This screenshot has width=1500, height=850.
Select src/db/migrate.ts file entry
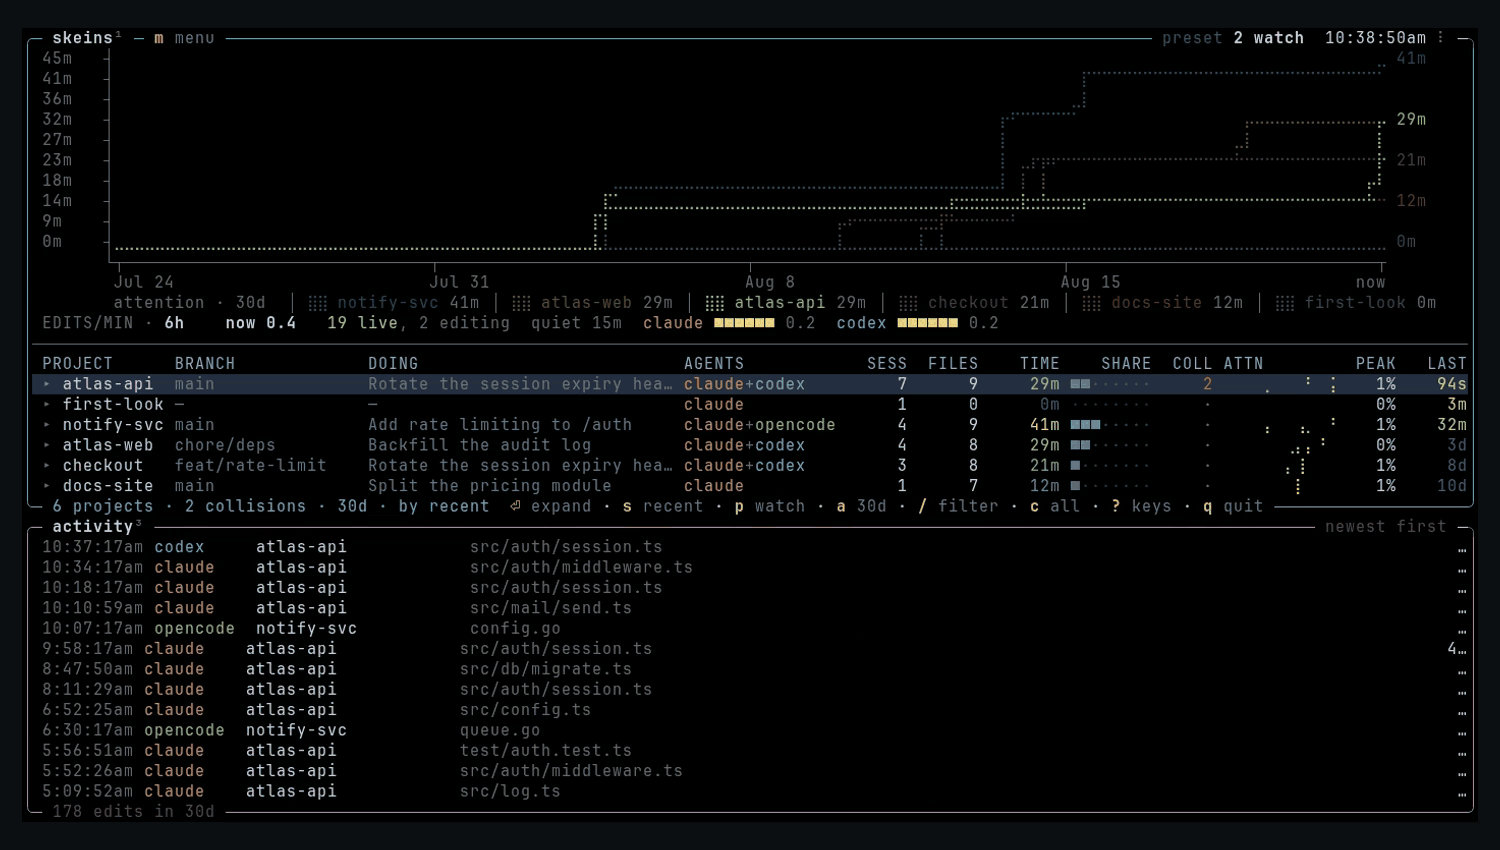pos(546,669)
